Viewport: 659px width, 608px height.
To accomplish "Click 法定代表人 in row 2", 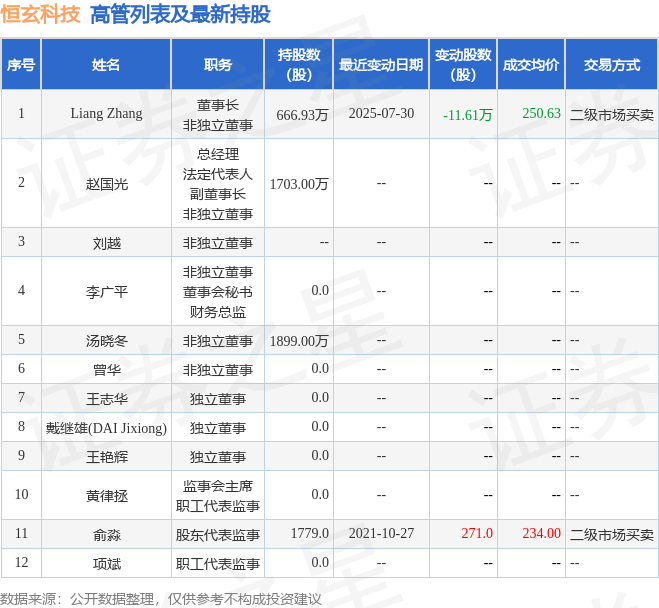I will click(218, 174).
